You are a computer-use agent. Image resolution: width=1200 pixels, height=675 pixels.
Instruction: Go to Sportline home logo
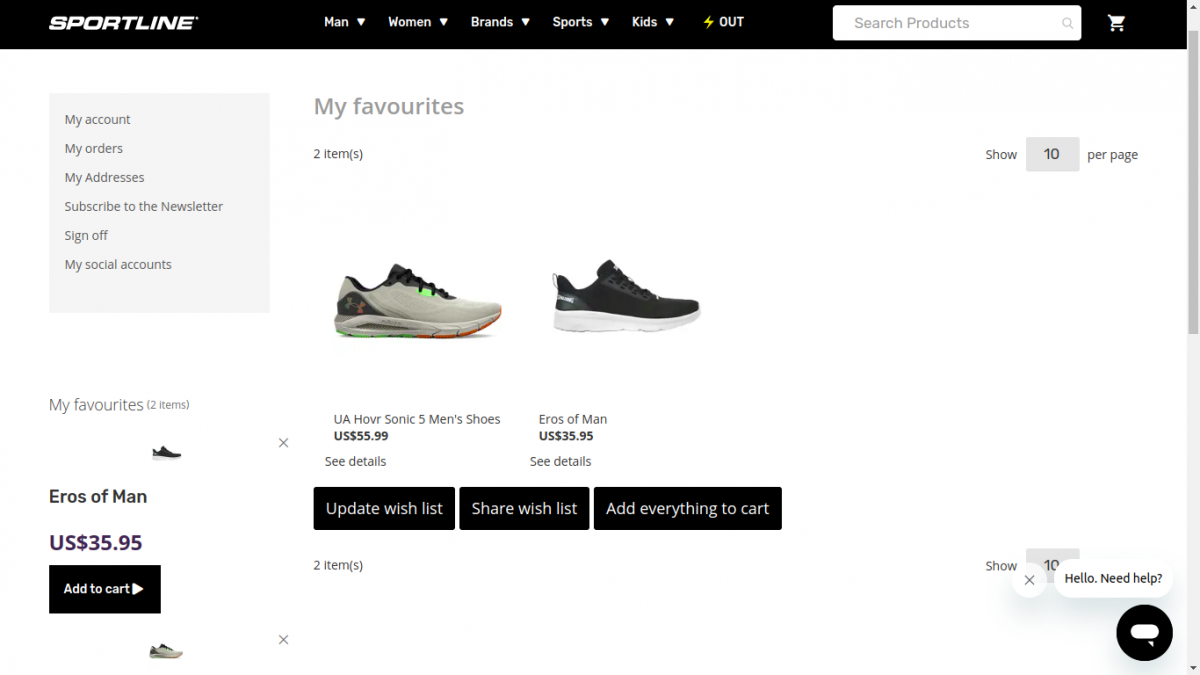[x=124, y=22]
